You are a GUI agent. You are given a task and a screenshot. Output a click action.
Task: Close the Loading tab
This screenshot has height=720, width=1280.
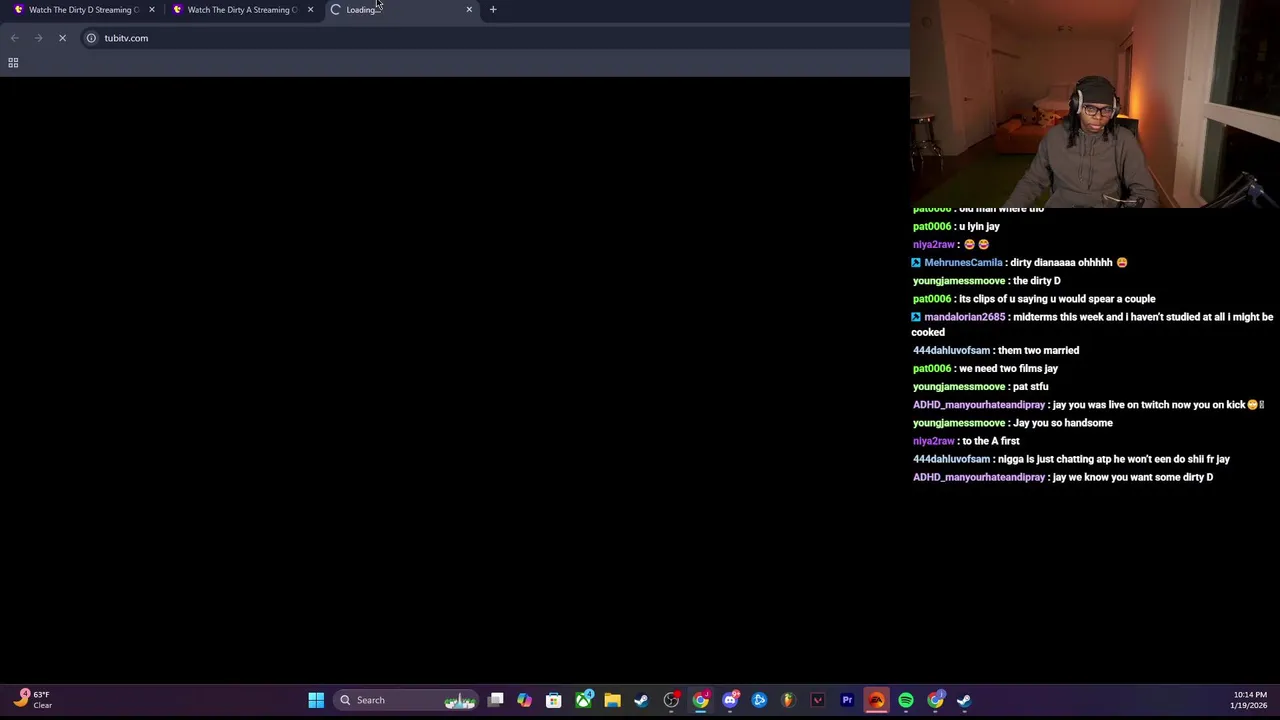tap(469, 10)
